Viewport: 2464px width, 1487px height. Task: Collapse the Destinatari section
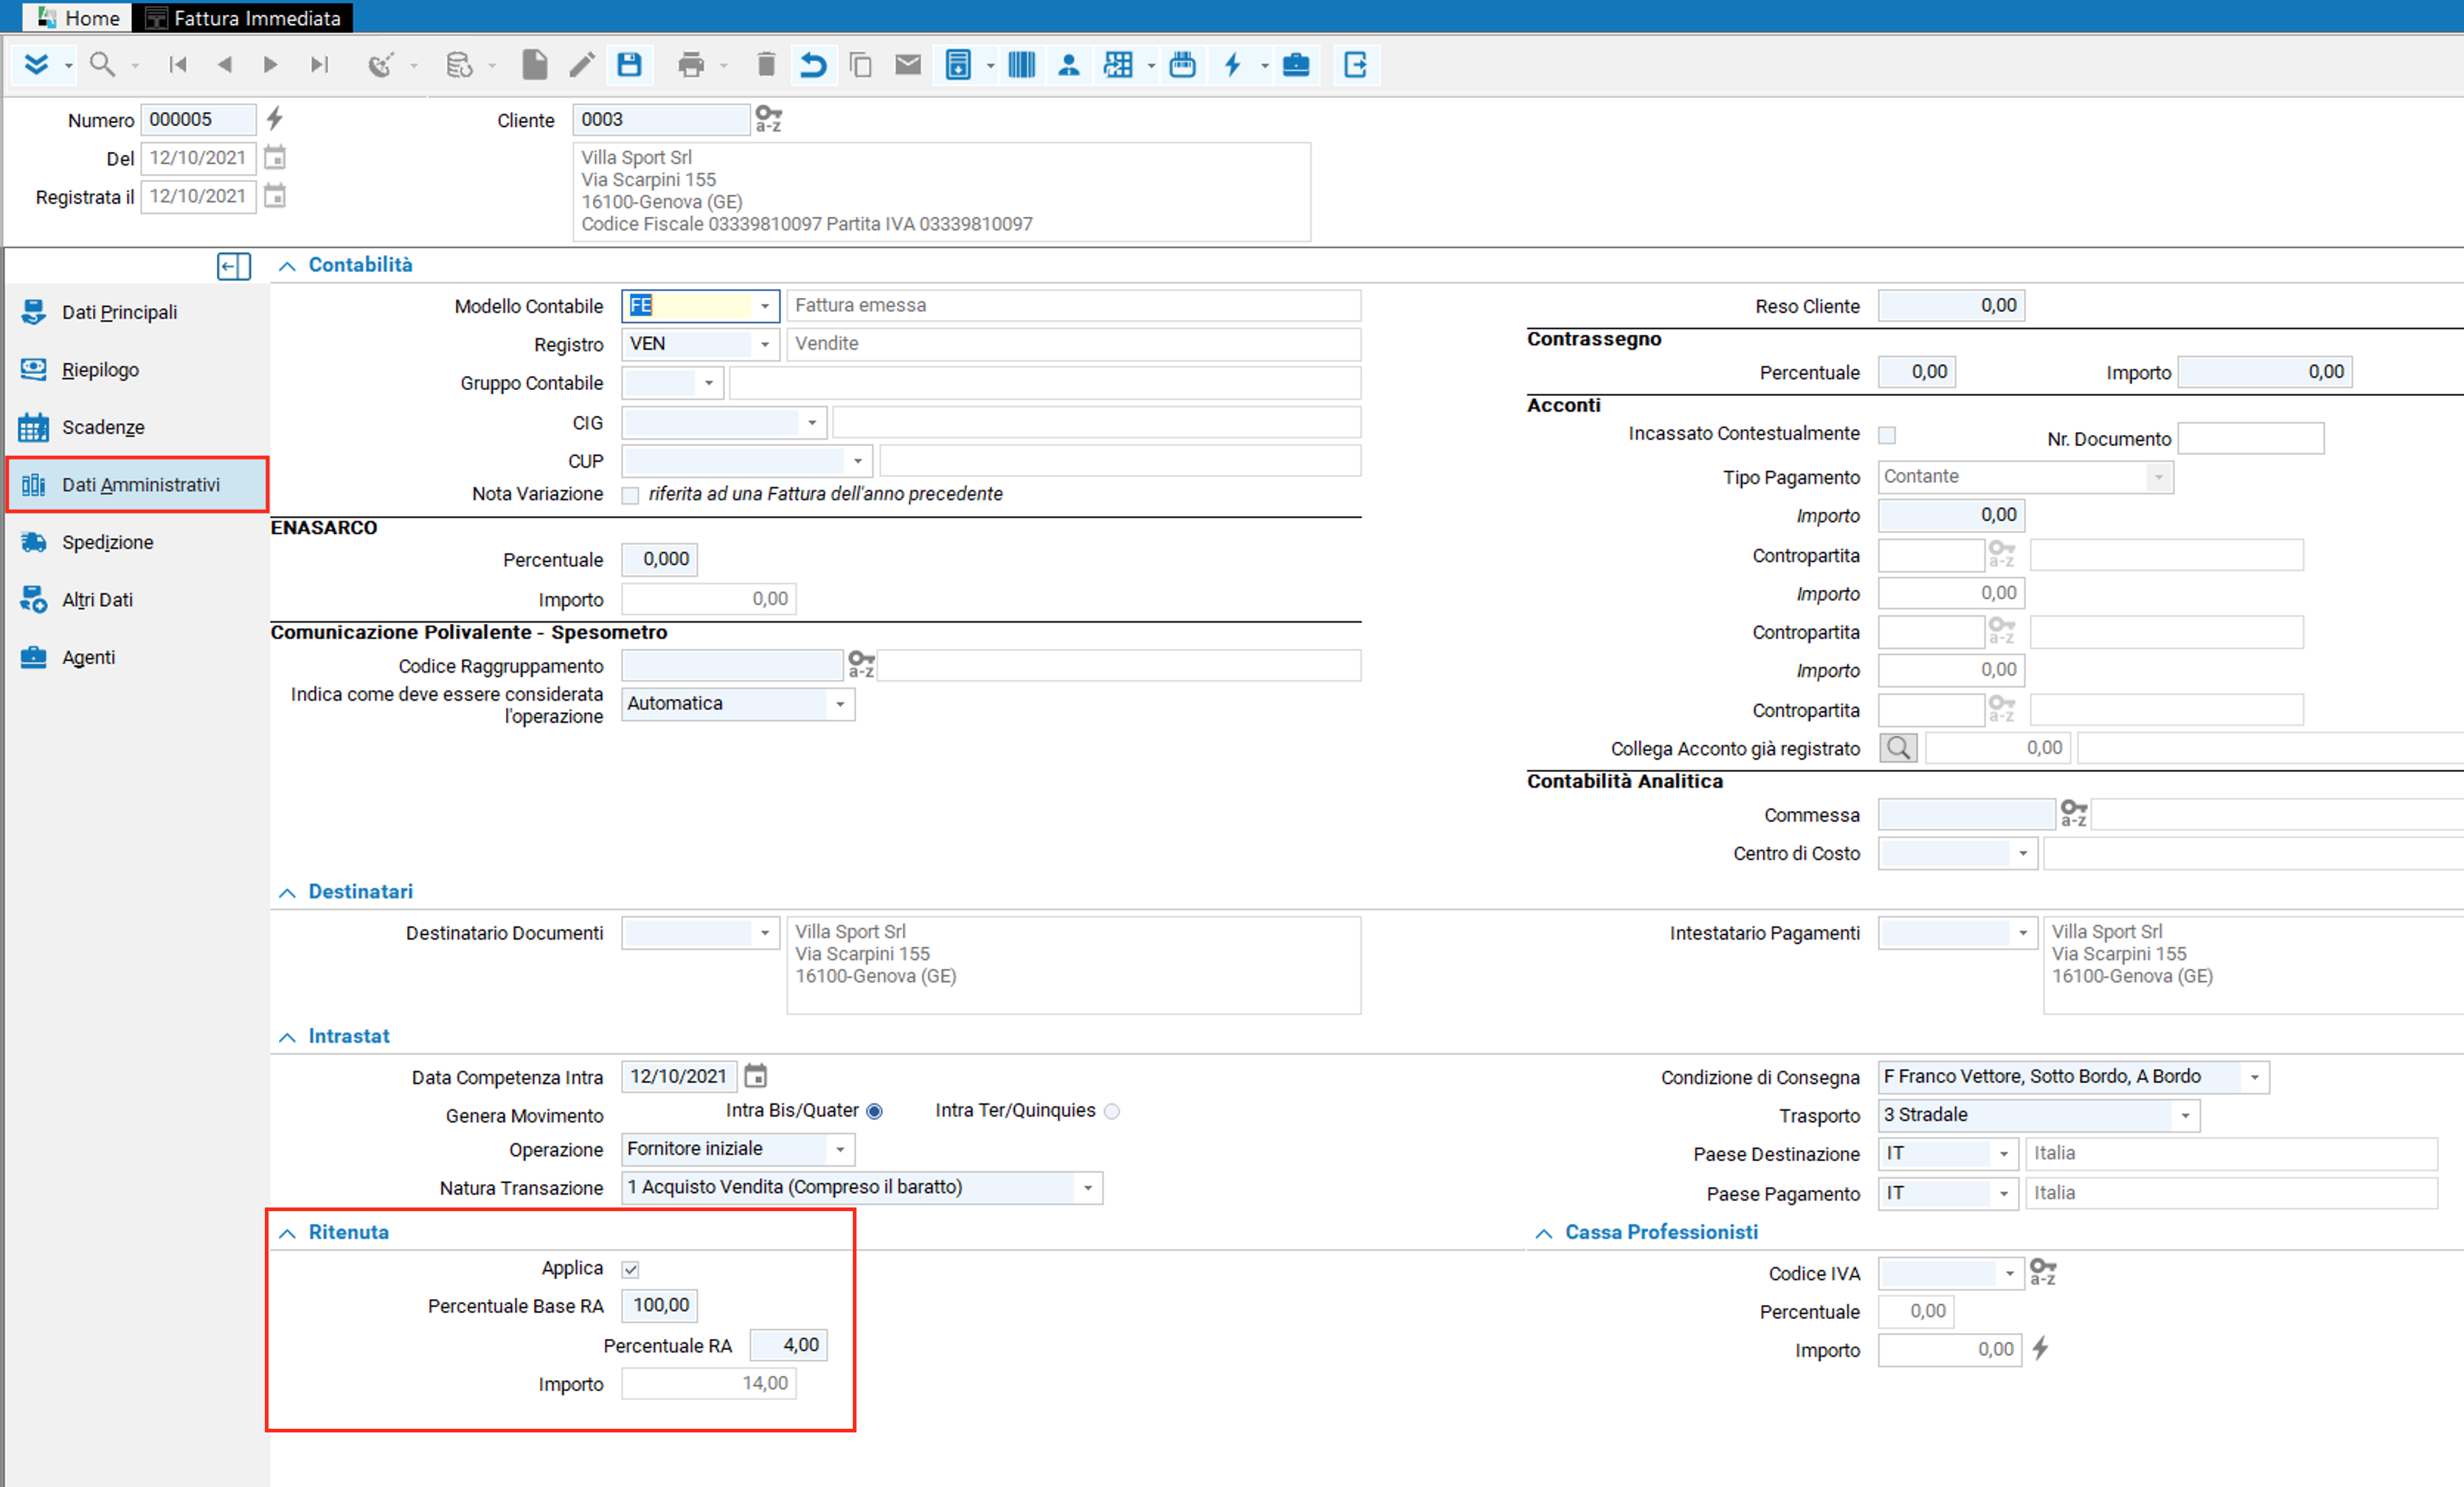click(287, 893)
